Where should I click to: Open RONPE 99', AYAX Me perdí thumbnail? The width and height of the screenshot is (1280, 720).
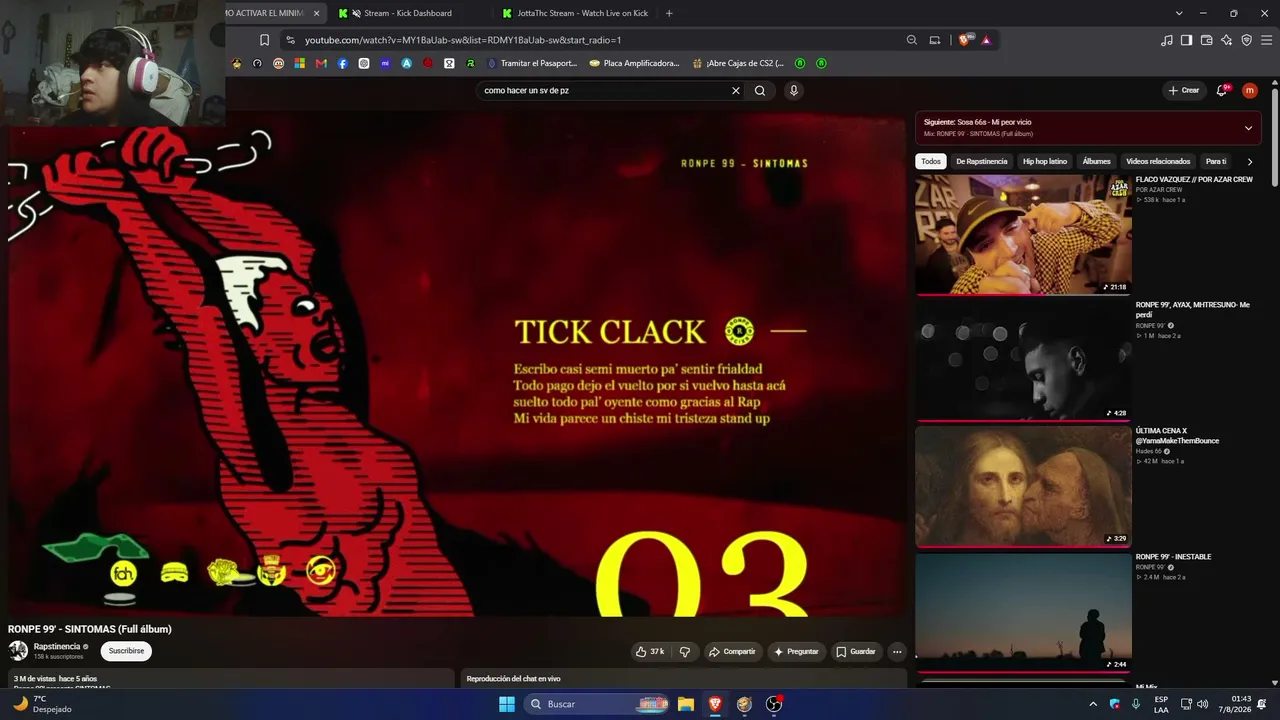(x=1023, y=360)
